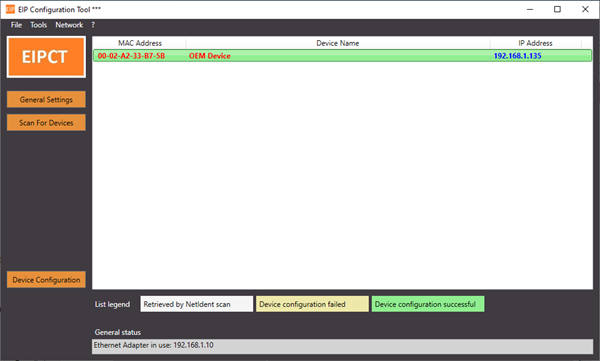Click the white Retrieved by NetIdent scan legend
600x361 pixels.
pos(197,304)
